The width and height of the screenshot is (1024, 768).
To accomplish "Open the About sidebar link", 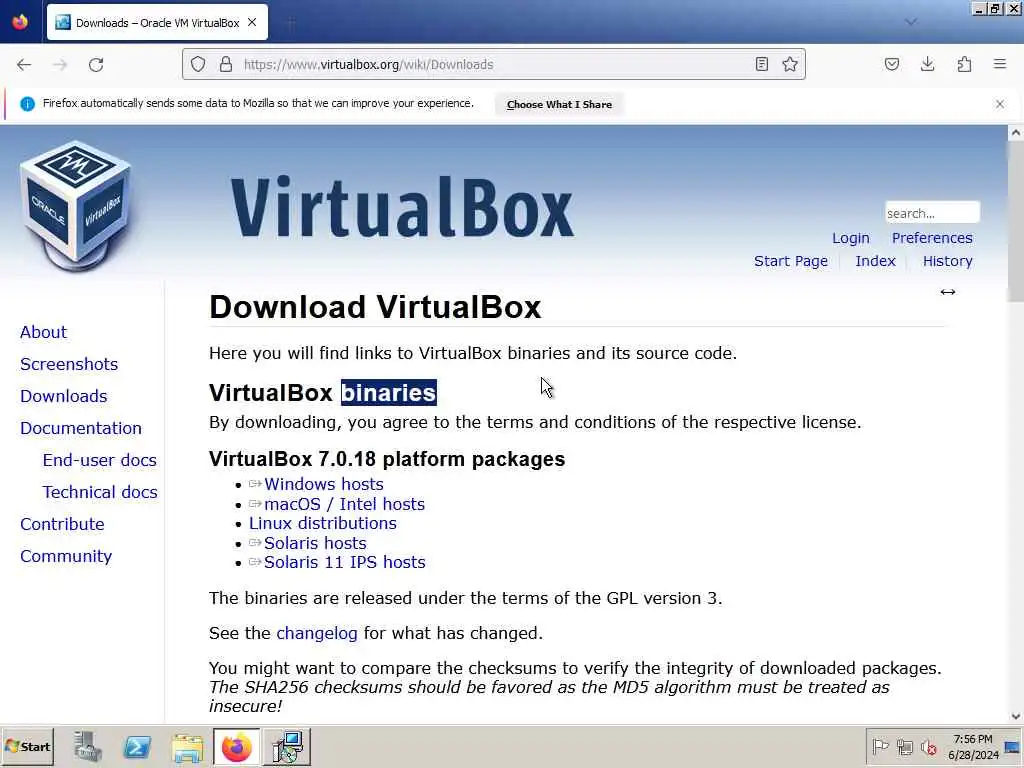I will 43,332.
